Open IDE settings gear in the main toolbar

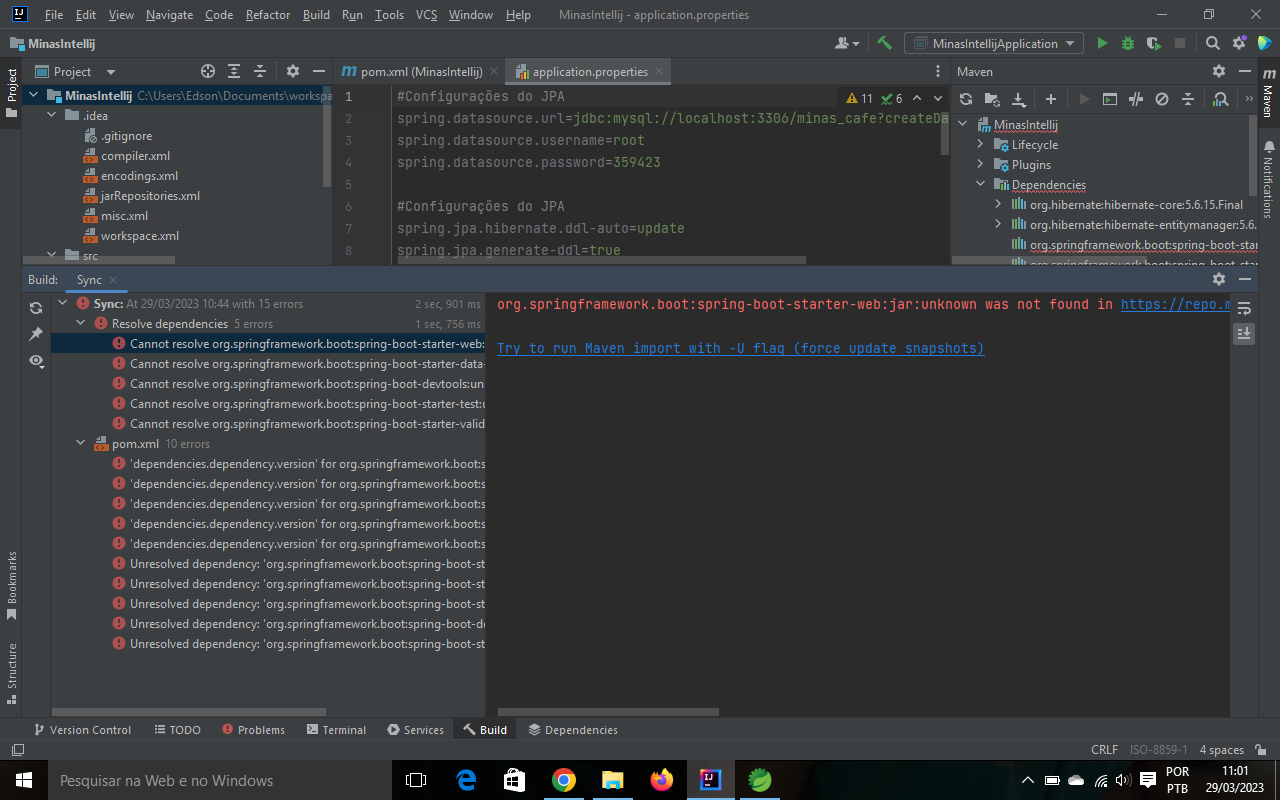(x=1239, y=43)
